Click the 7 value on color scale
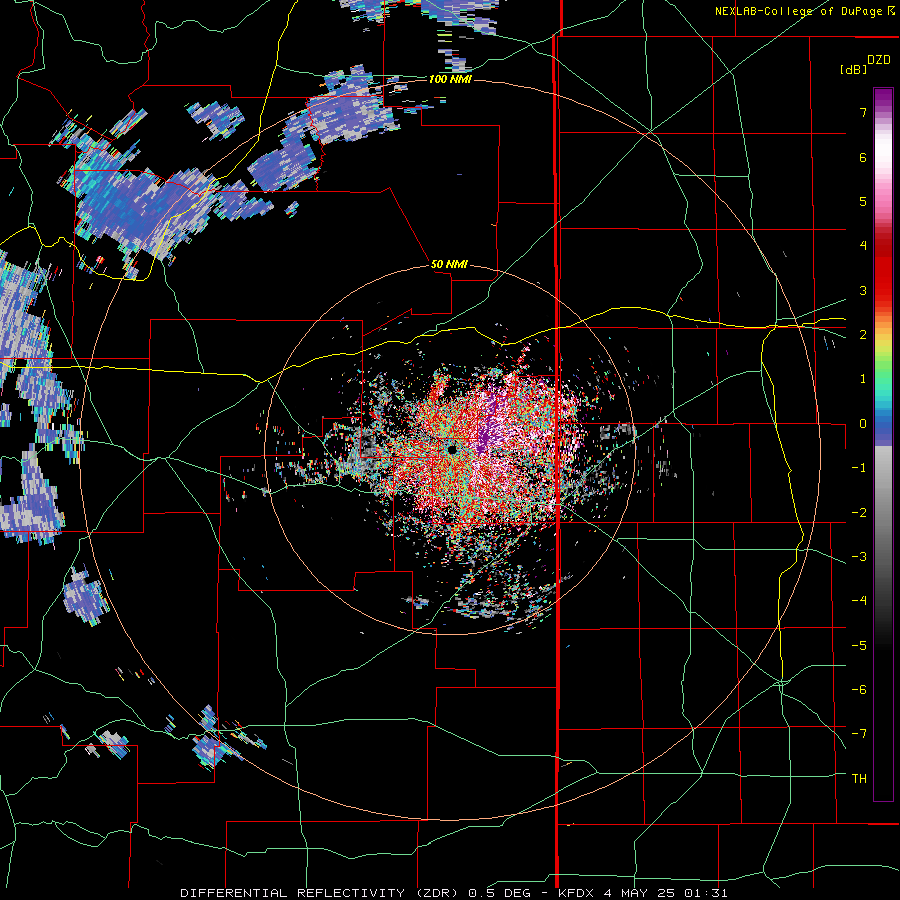 point(863,112)
